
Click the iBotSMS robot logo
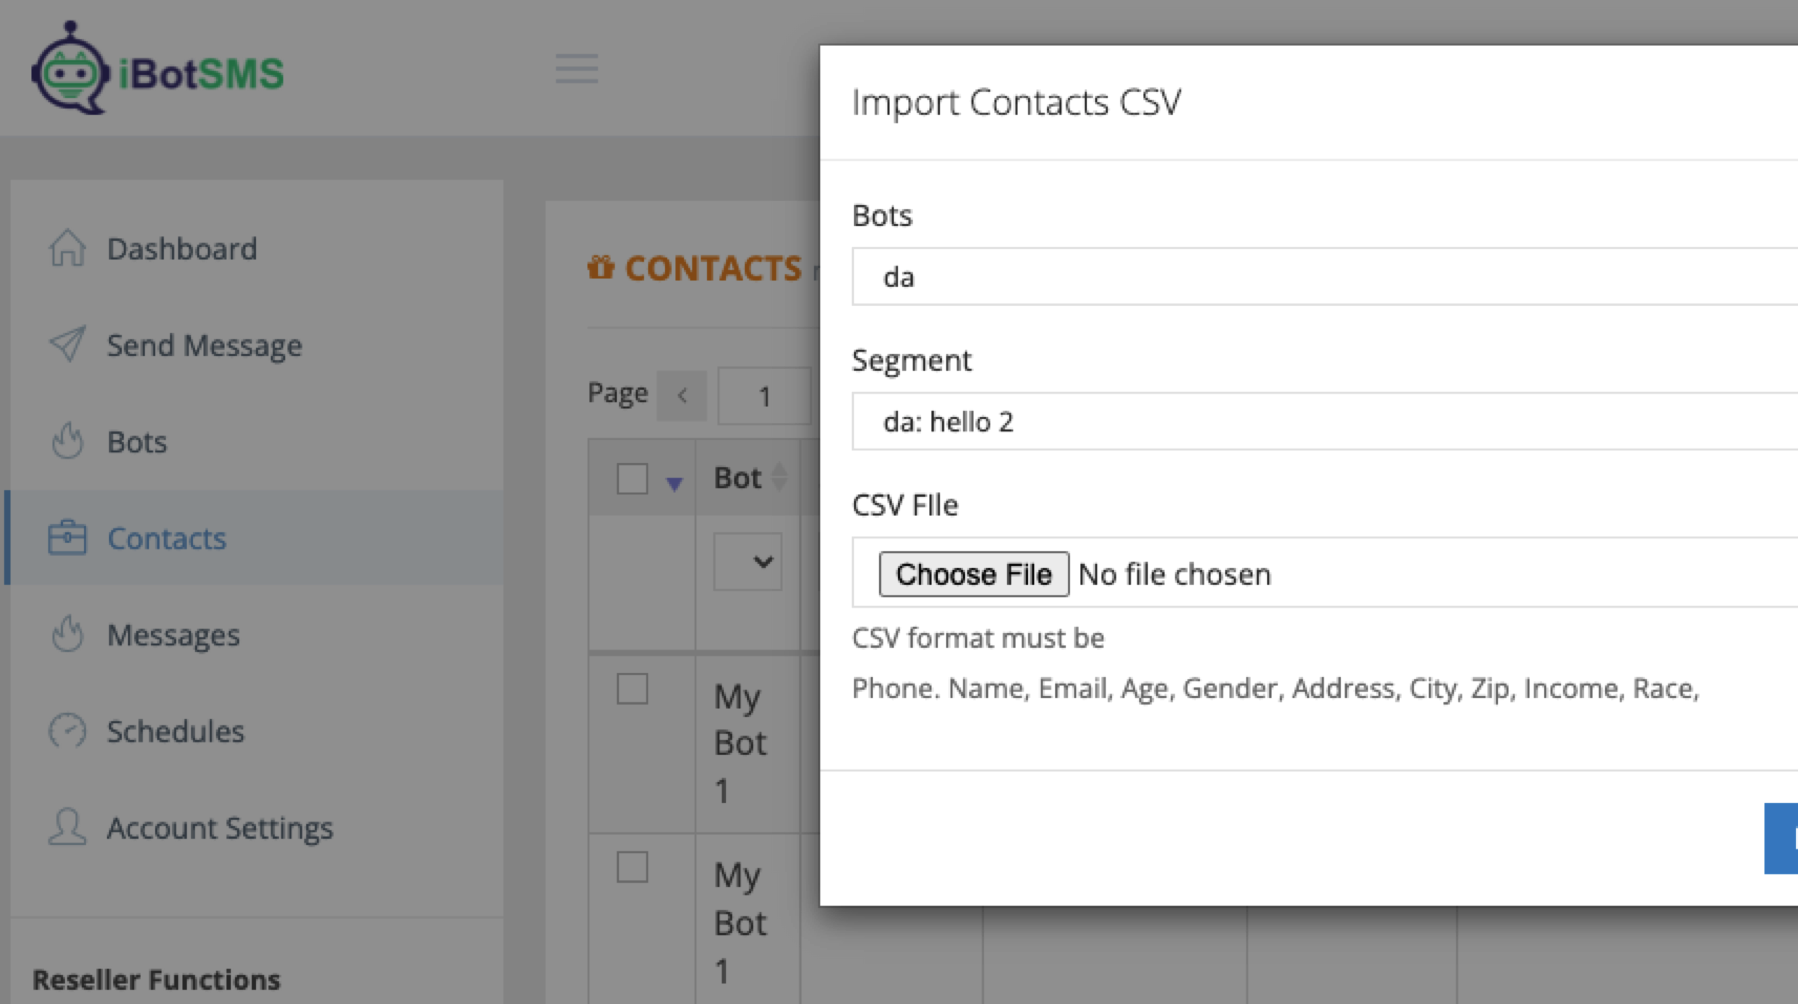tap(70, 68)
